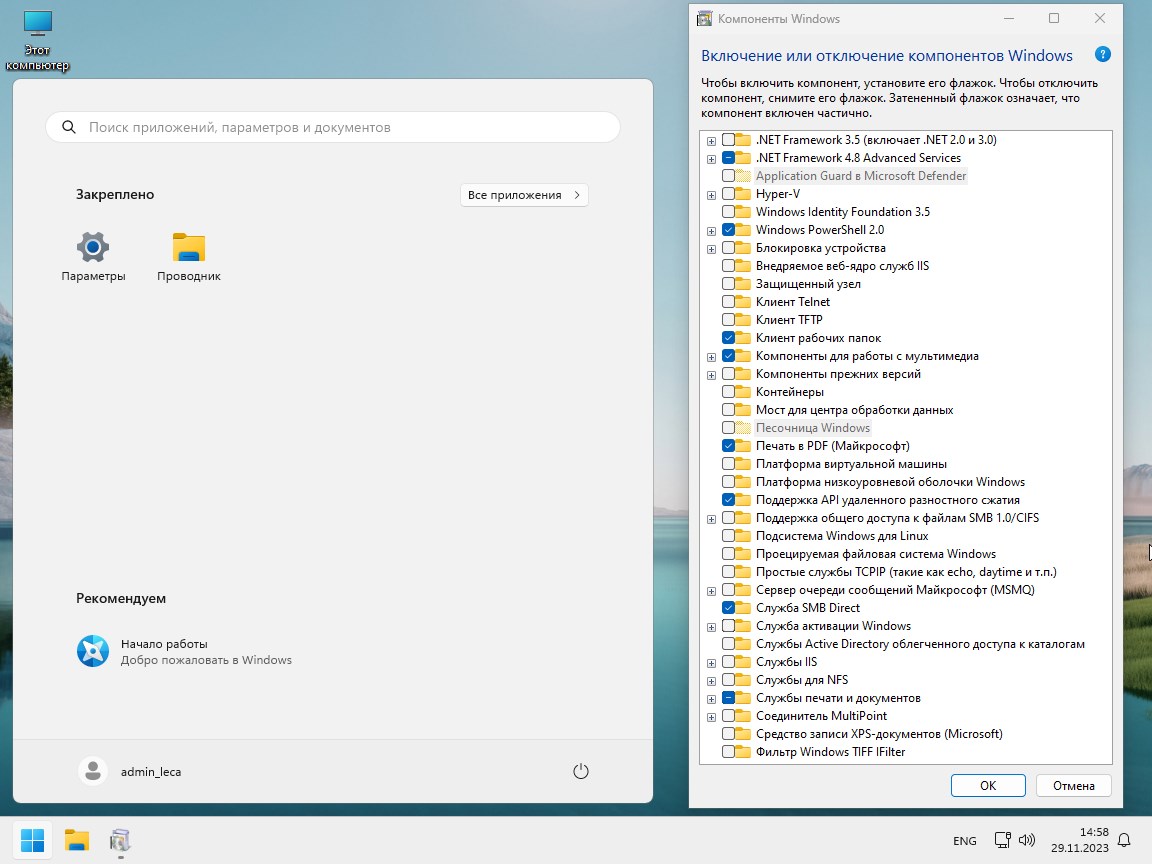Expand the Hyper-V tree node
The image size is (1152, 864).
tap(711, 195)
